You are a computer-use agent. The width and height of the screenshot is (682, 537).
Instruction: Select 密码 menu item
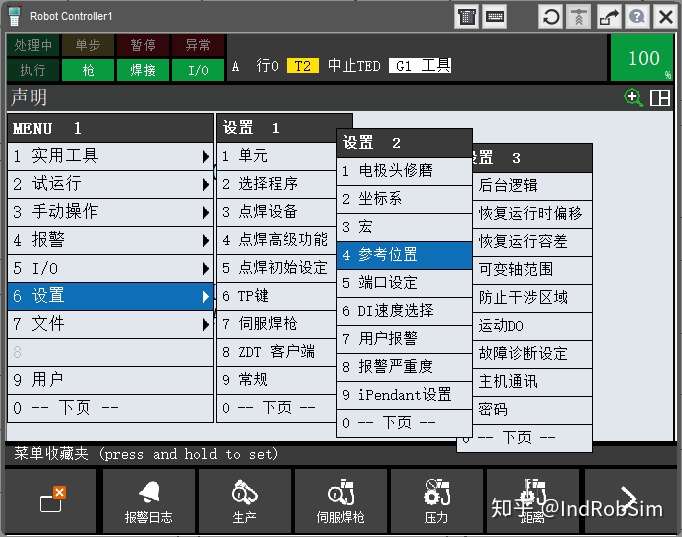click(532, 410)
